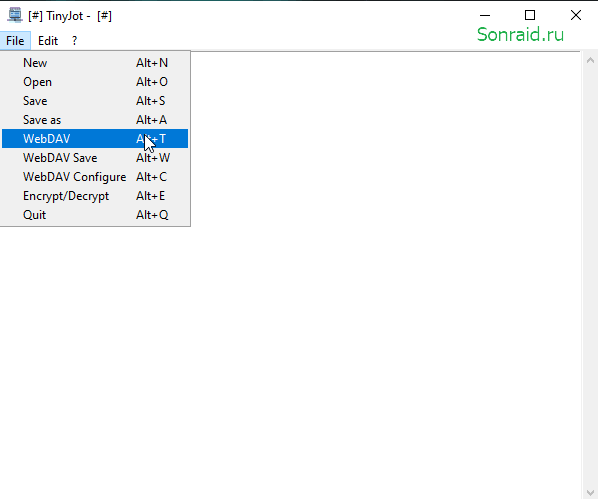Maximize the TinyJot window
Screen dimensions: 598x499
pyautogui.click(x=530, y=15)
